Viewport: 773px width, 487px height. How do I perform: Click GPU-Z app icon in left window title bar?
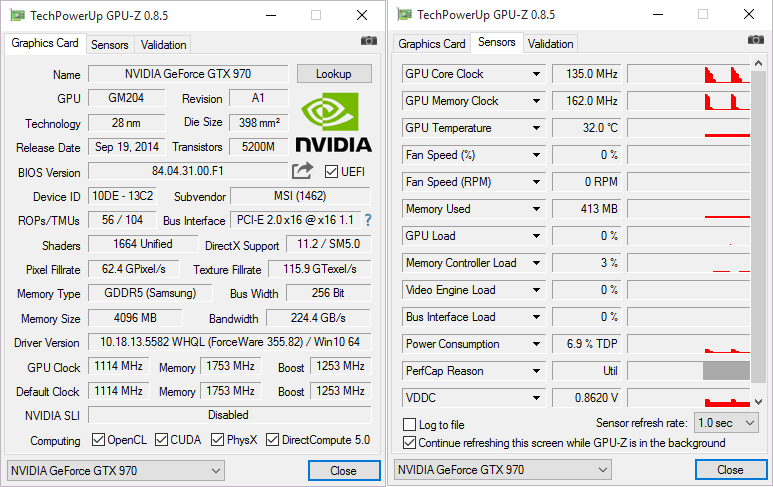[18, 16]
